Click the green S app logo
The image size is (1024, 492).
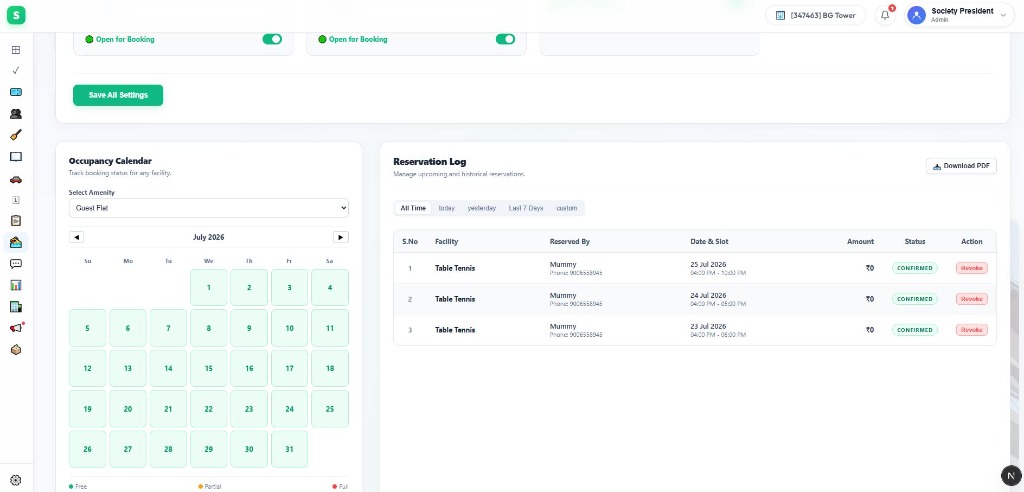click(16, 16)
